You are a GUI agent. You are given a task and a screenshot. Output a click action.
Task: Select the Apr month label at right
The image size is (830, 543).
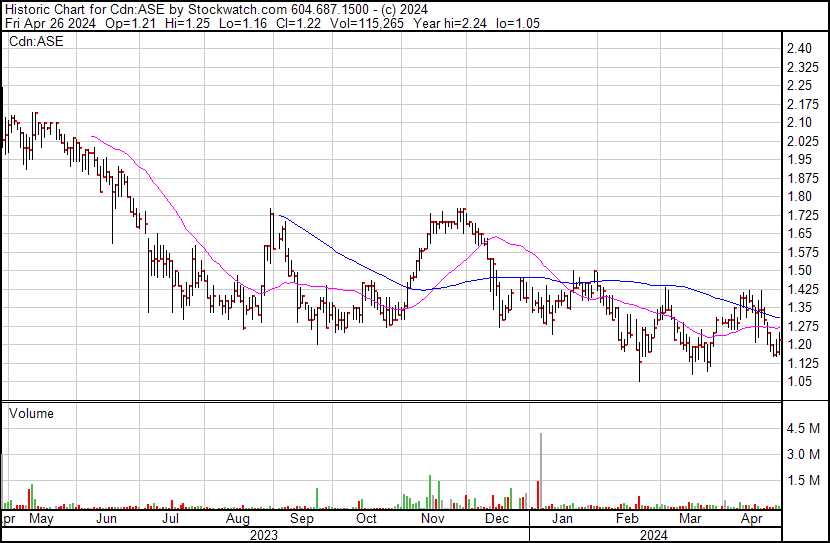coord(752,519)
